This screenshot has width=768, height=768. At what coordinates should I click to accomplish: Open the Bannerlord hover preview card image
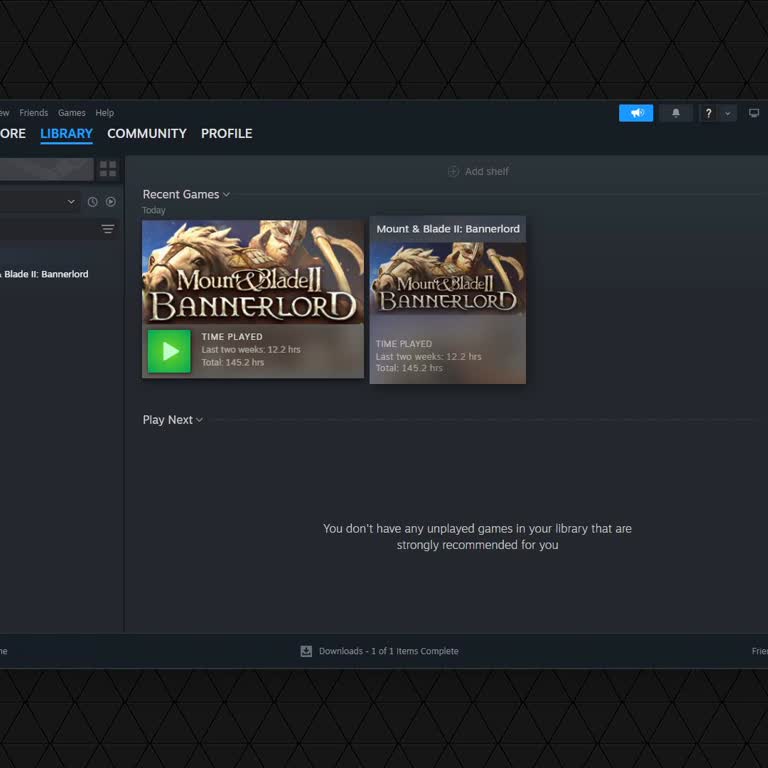448,278
